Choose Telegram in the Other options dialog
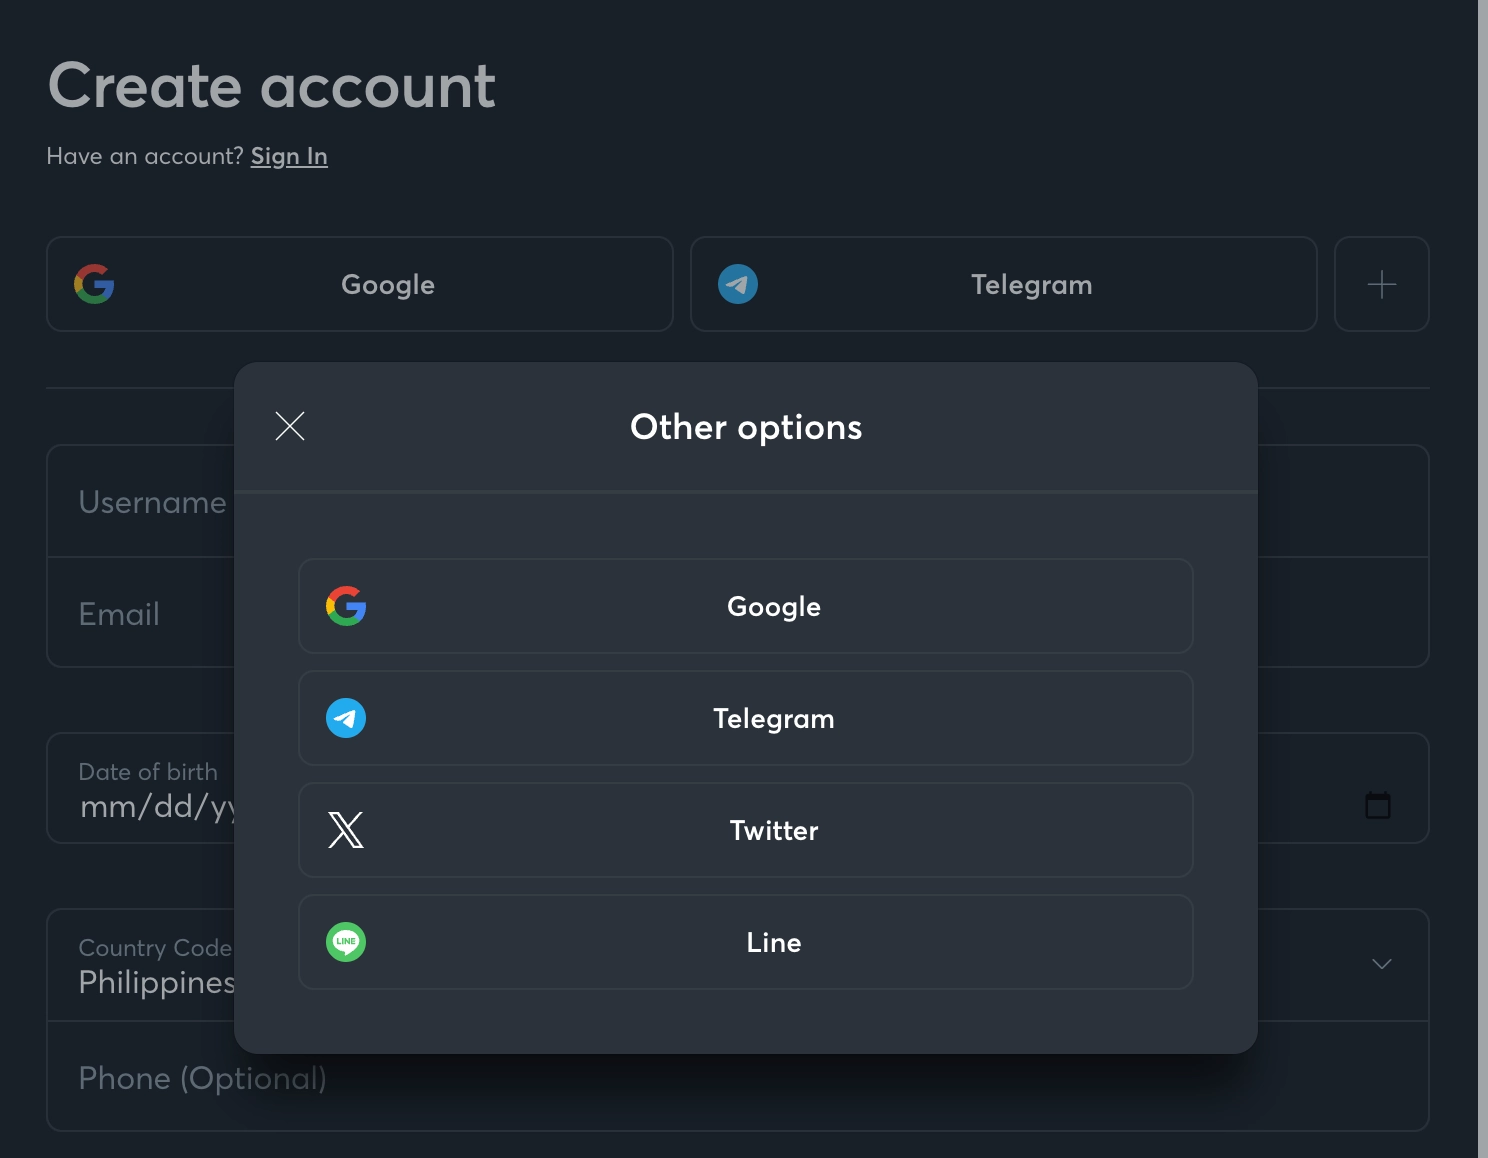1488x1158 pixels. coord(745,718)
